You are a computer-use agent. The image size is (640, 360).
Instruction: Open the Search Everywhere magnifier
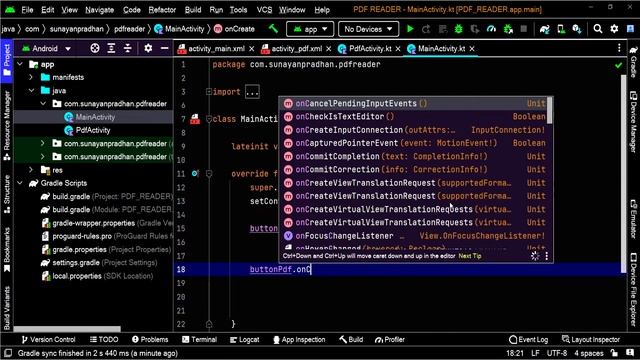click(598, 29)
